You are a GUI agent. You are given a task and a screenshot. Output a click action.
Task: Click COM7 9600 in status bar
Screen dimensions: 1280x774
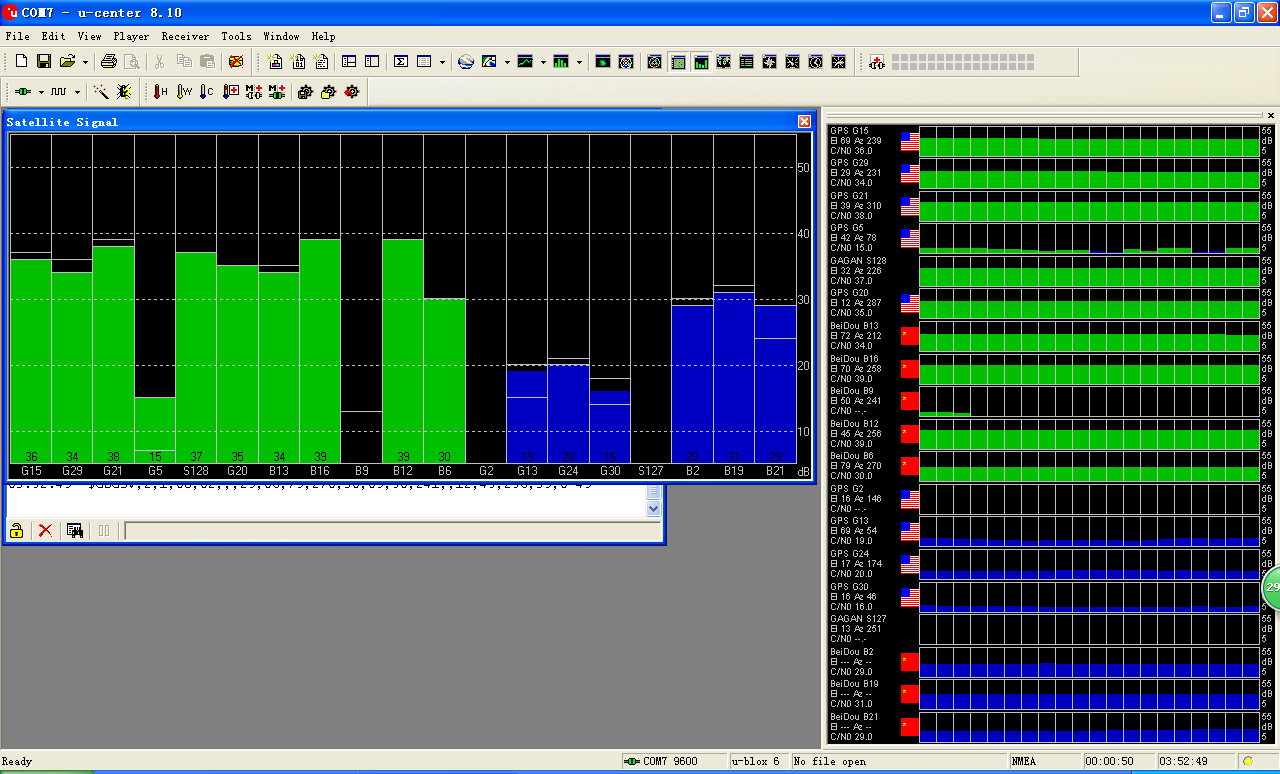tap(674, 761)
